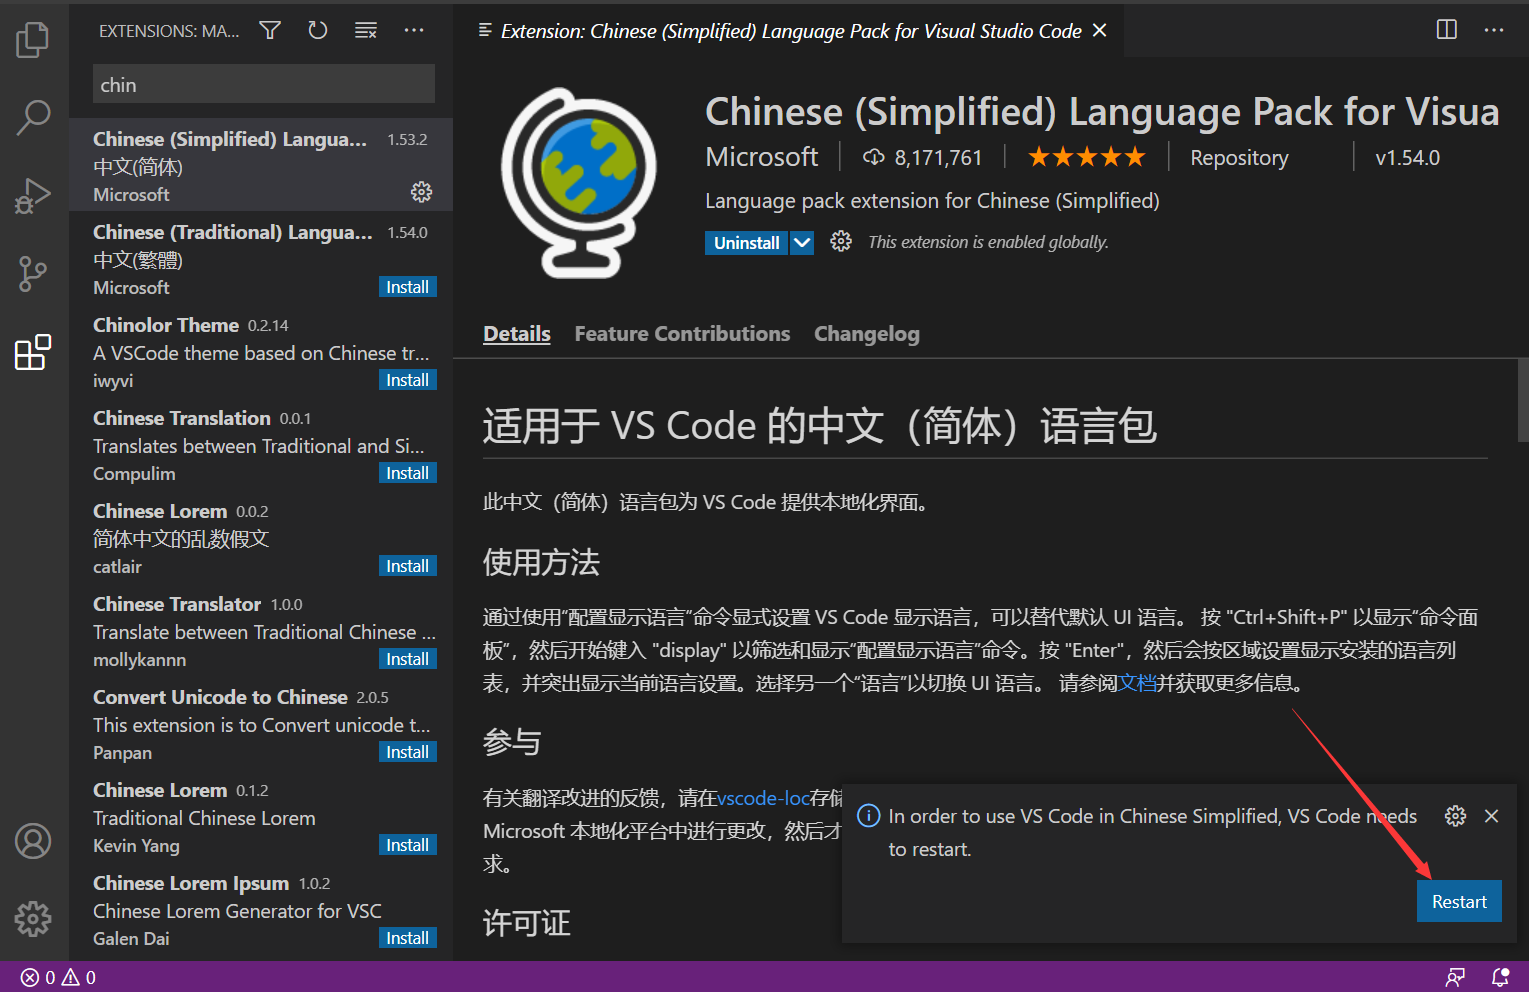
Task: Open the Explorer view in activity bar
Action: tap(33, 39)
